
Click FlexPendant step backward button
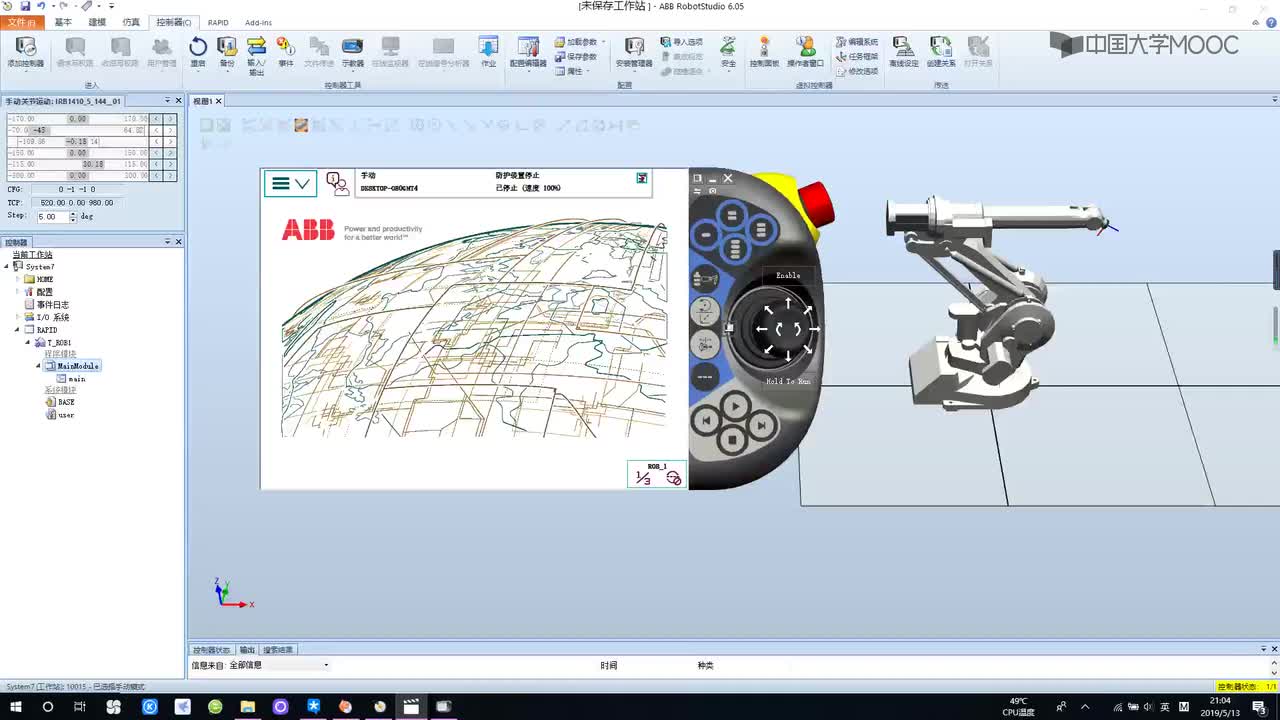(x=706, y=422)
